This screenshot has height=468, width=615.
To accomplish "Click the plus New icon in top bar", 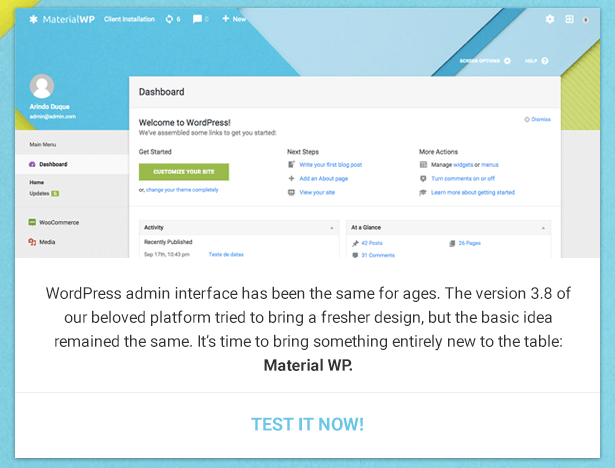I will point(226,18).
